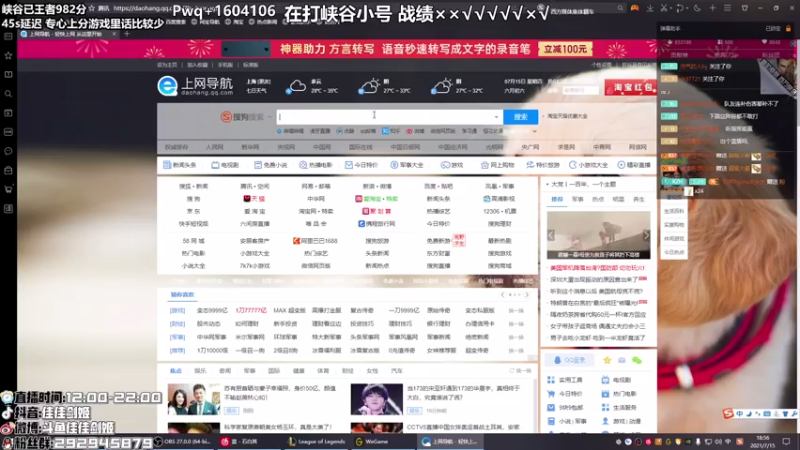
Task: Open the 京东 link
Action: click(x=193, y=211)
